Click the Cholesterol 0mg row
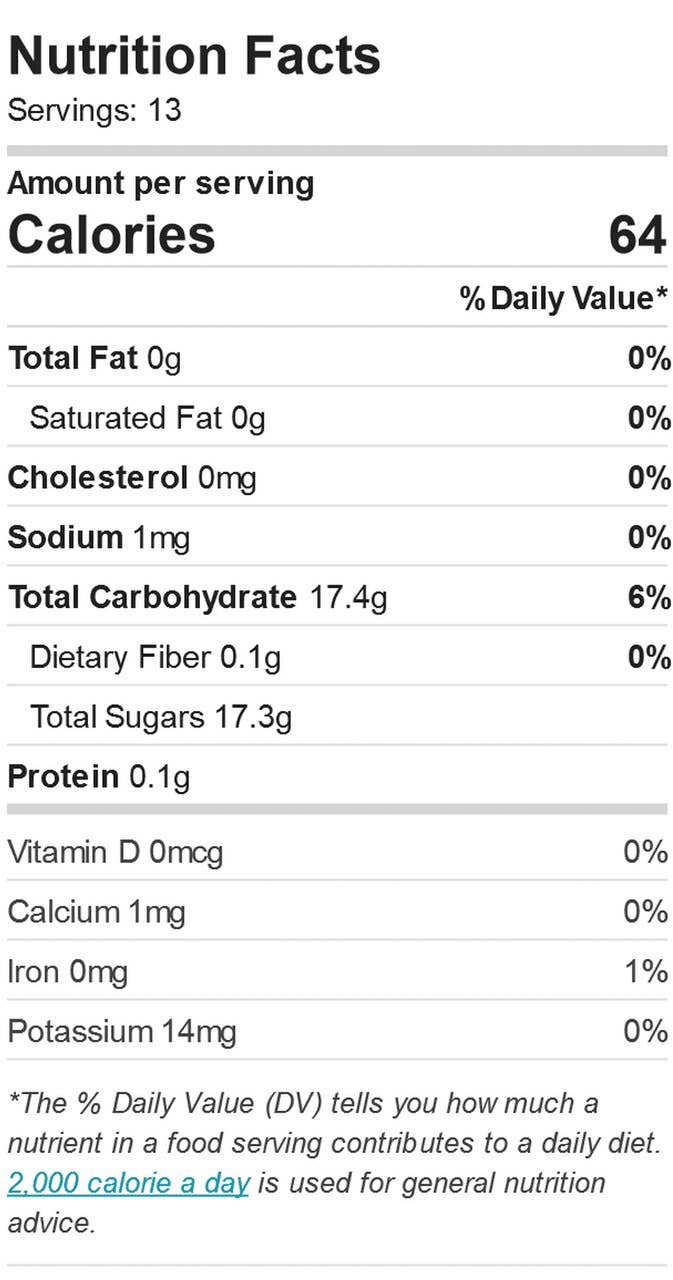The width and height of the screenshot is (673, 1280). pyautogui.click(x=132, y=478)
